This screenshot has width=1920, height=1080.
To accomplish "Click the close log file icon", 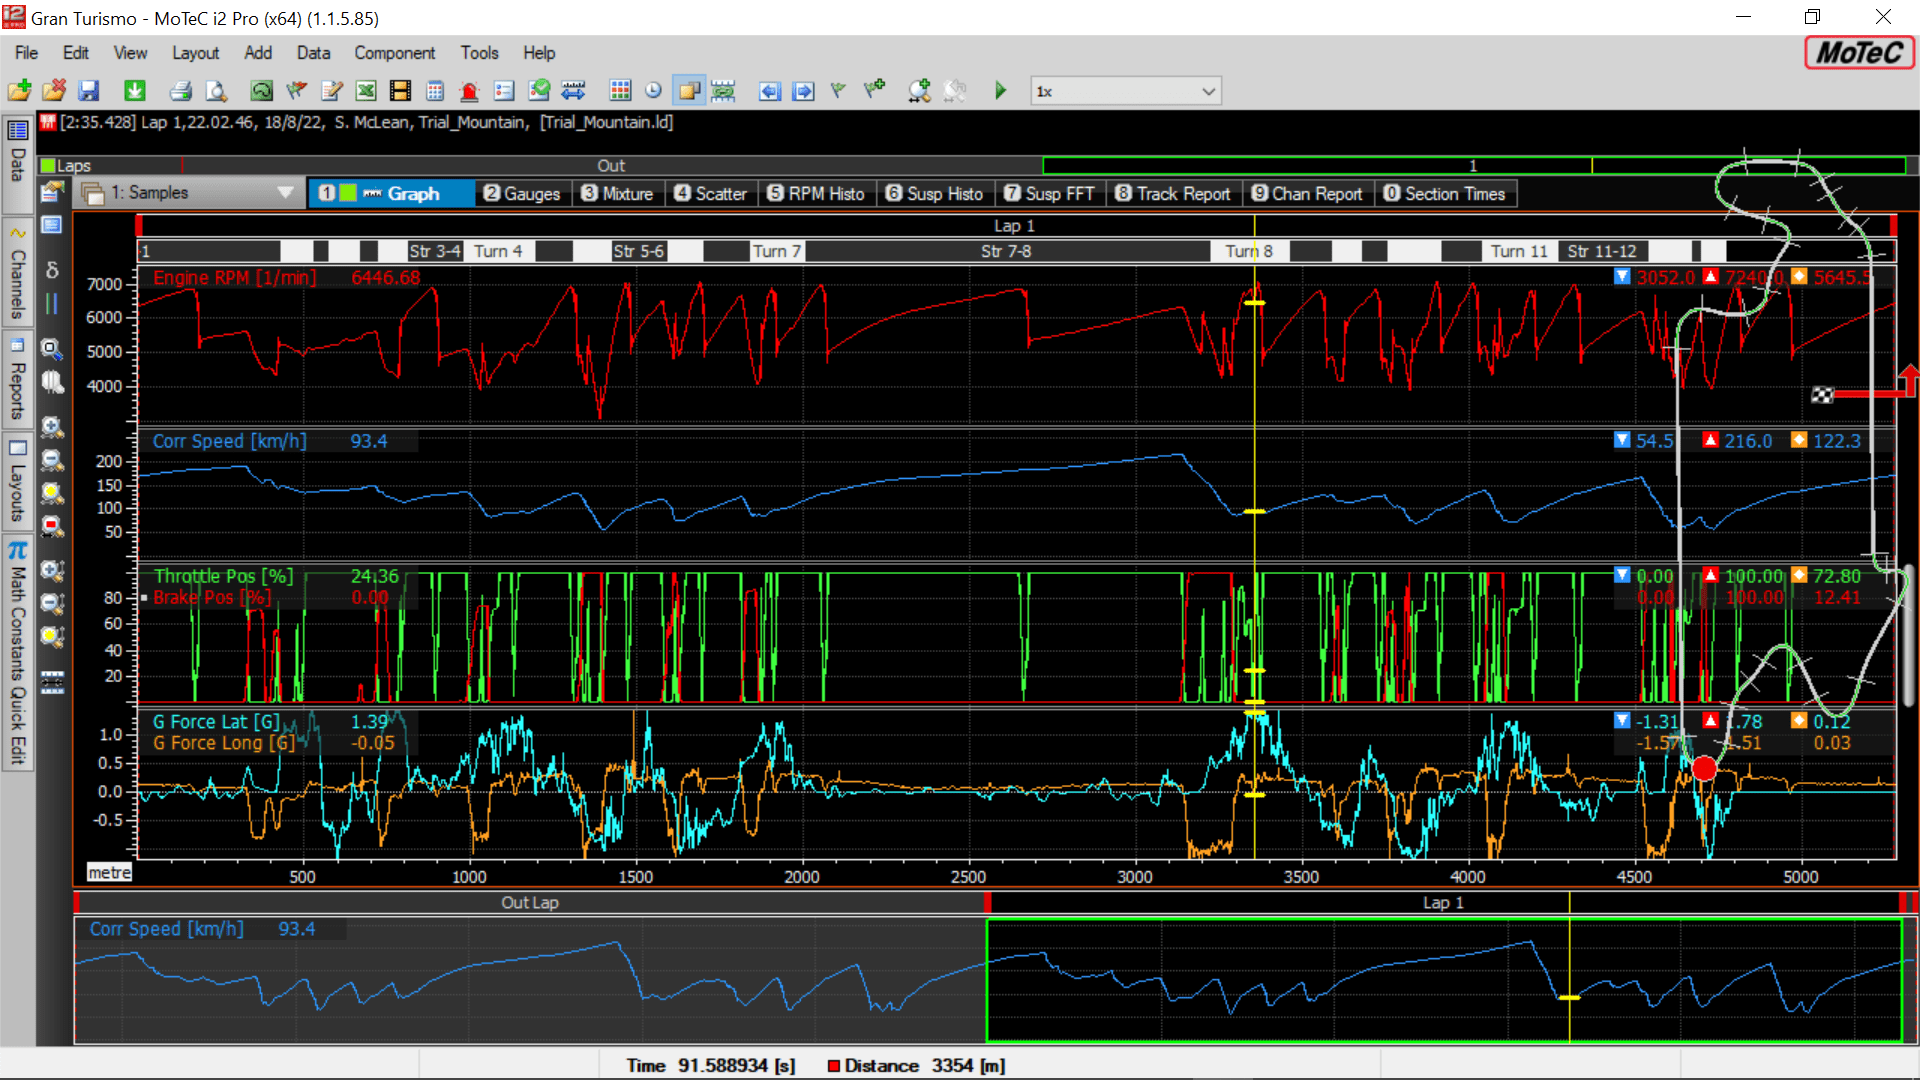I will (54, 91).
